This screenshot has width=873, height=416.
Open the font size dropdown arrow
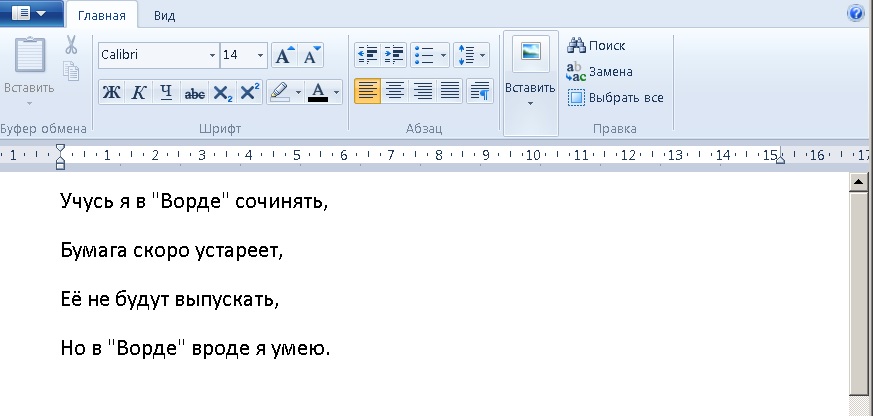coord(260,55)
